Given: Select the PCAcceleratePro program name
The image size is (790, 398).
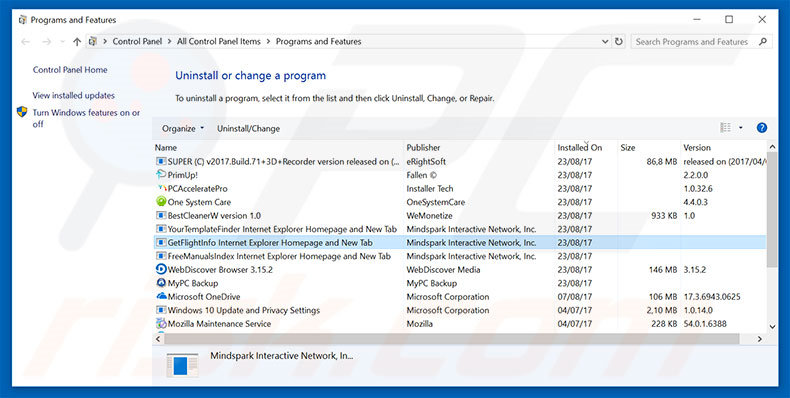Looking at the screenshot, I should [198, 188].
